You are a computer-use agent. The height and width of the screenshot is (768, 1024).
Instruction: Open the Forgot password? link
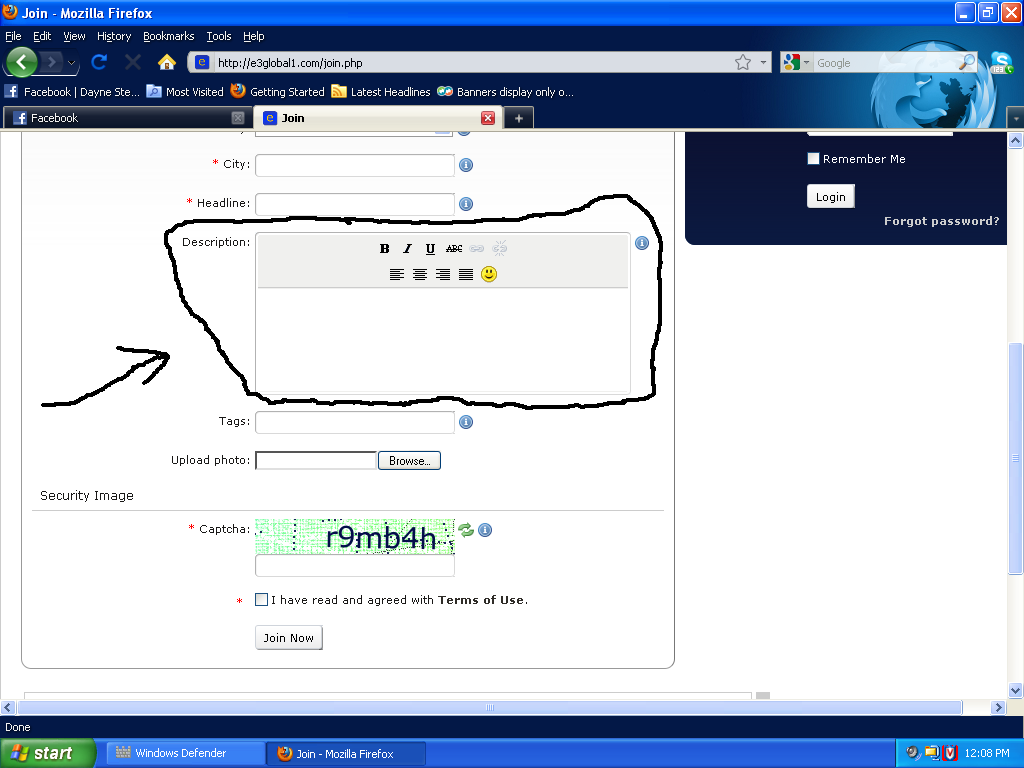pos(942,221)
